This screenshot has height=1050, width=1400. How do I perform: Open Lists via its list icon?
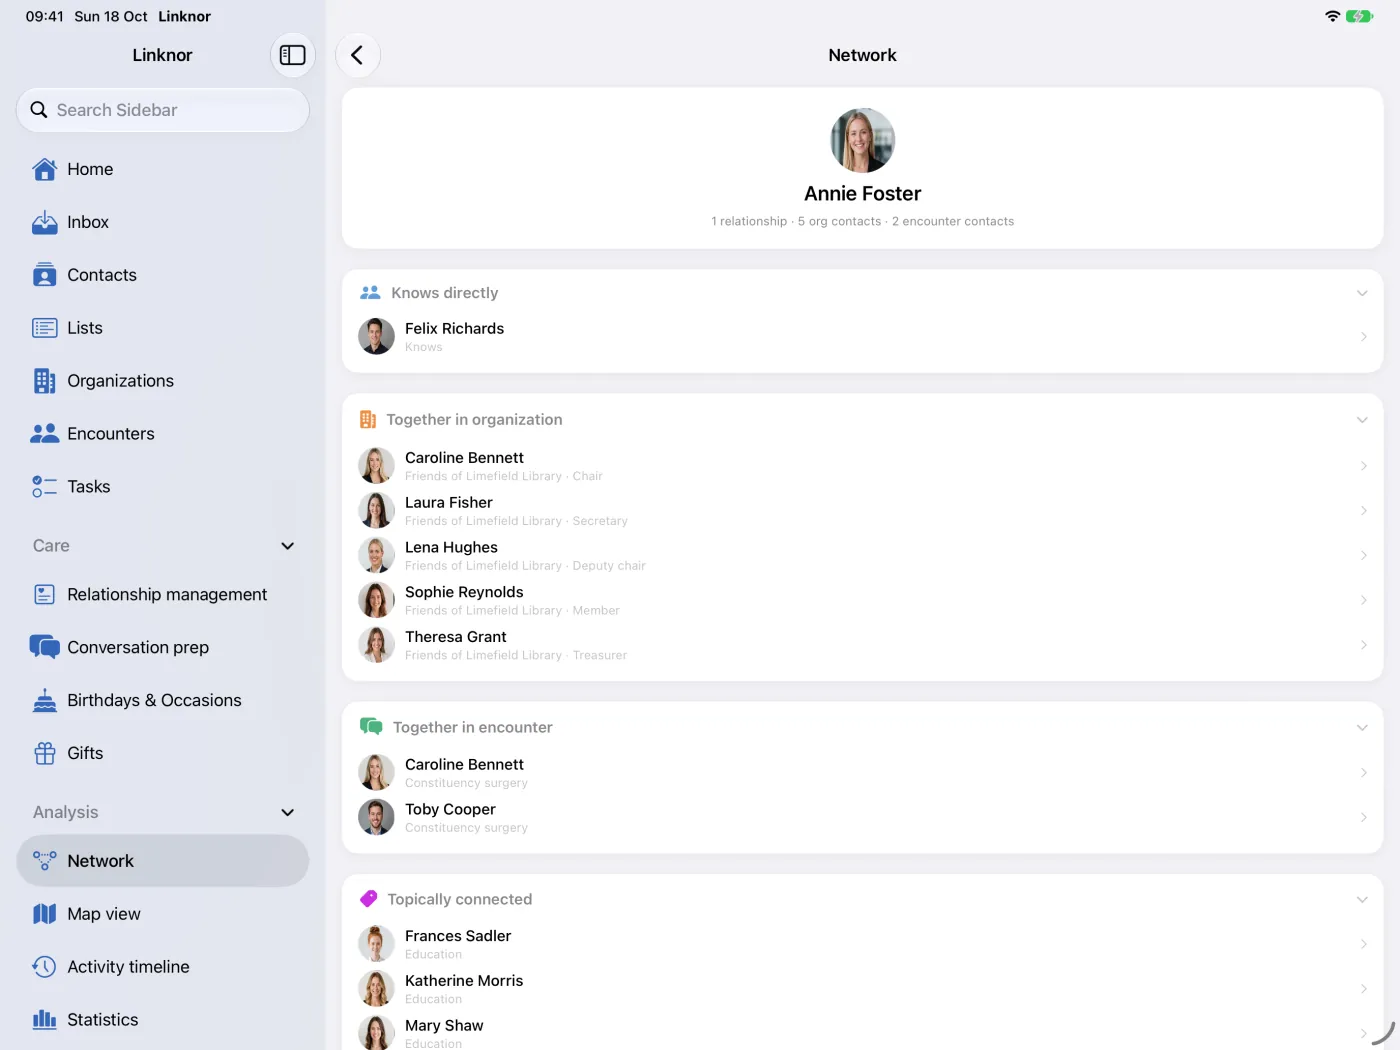(45, 328)
